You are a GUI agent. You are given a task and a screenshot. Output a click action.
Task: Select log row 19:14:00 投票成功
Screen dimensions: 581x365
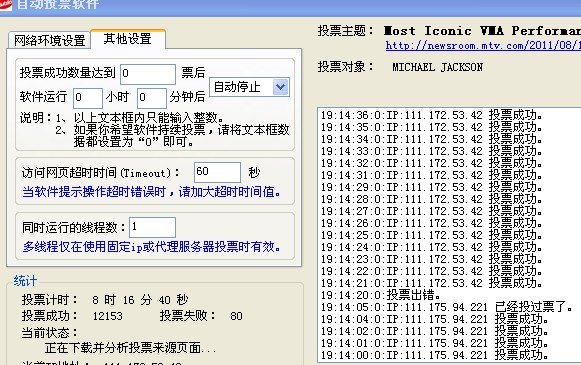(435, 355)
